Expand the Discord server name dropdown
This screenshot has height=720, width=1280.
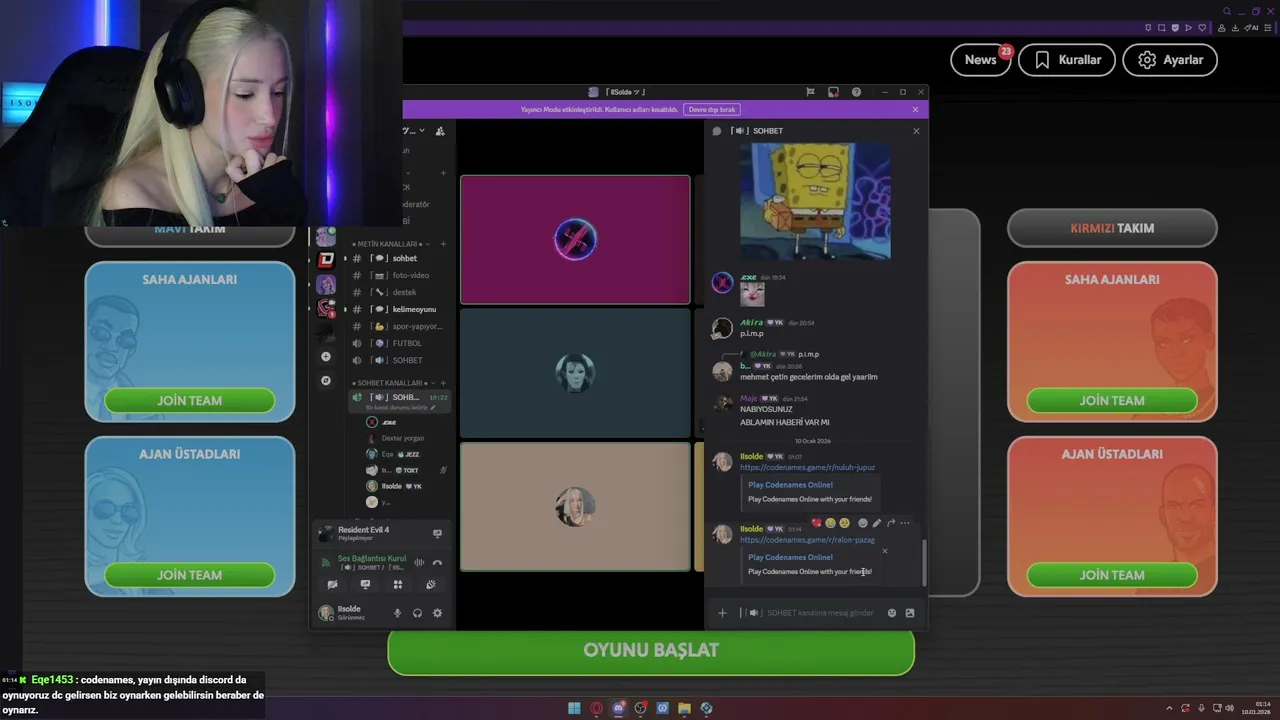tap(422, 131)
